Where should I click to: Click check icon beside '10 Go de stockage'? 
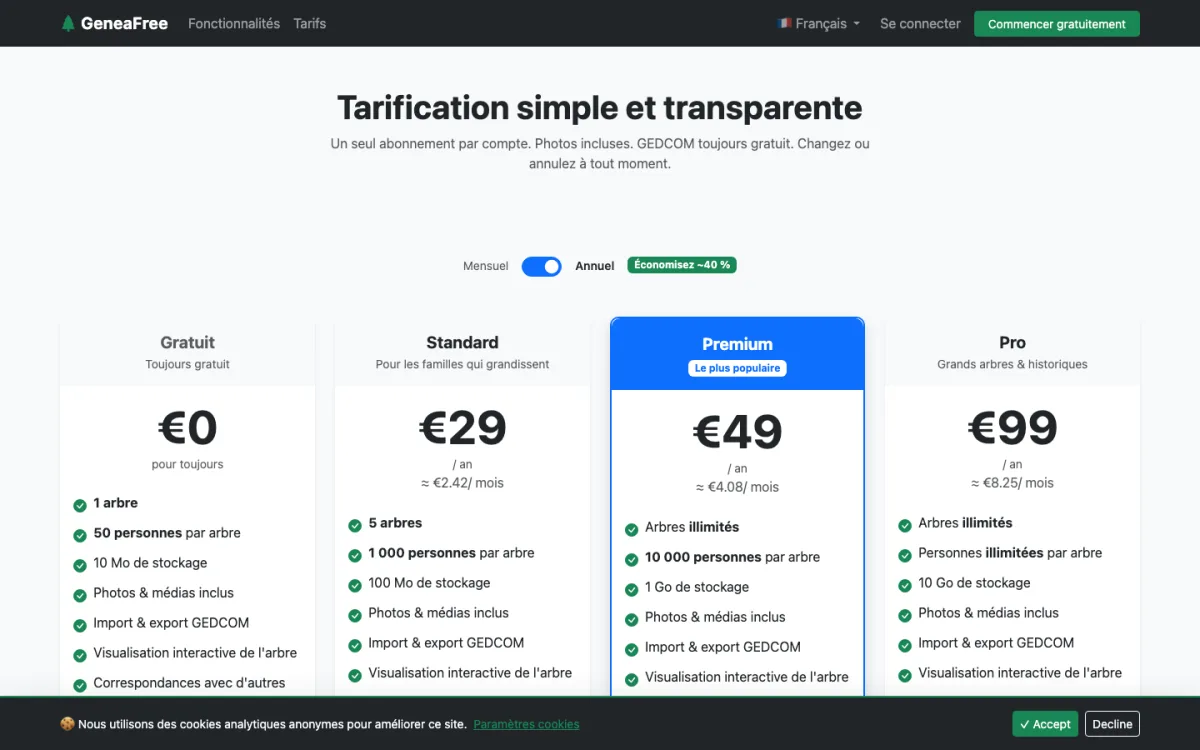(x=905, y=585)
